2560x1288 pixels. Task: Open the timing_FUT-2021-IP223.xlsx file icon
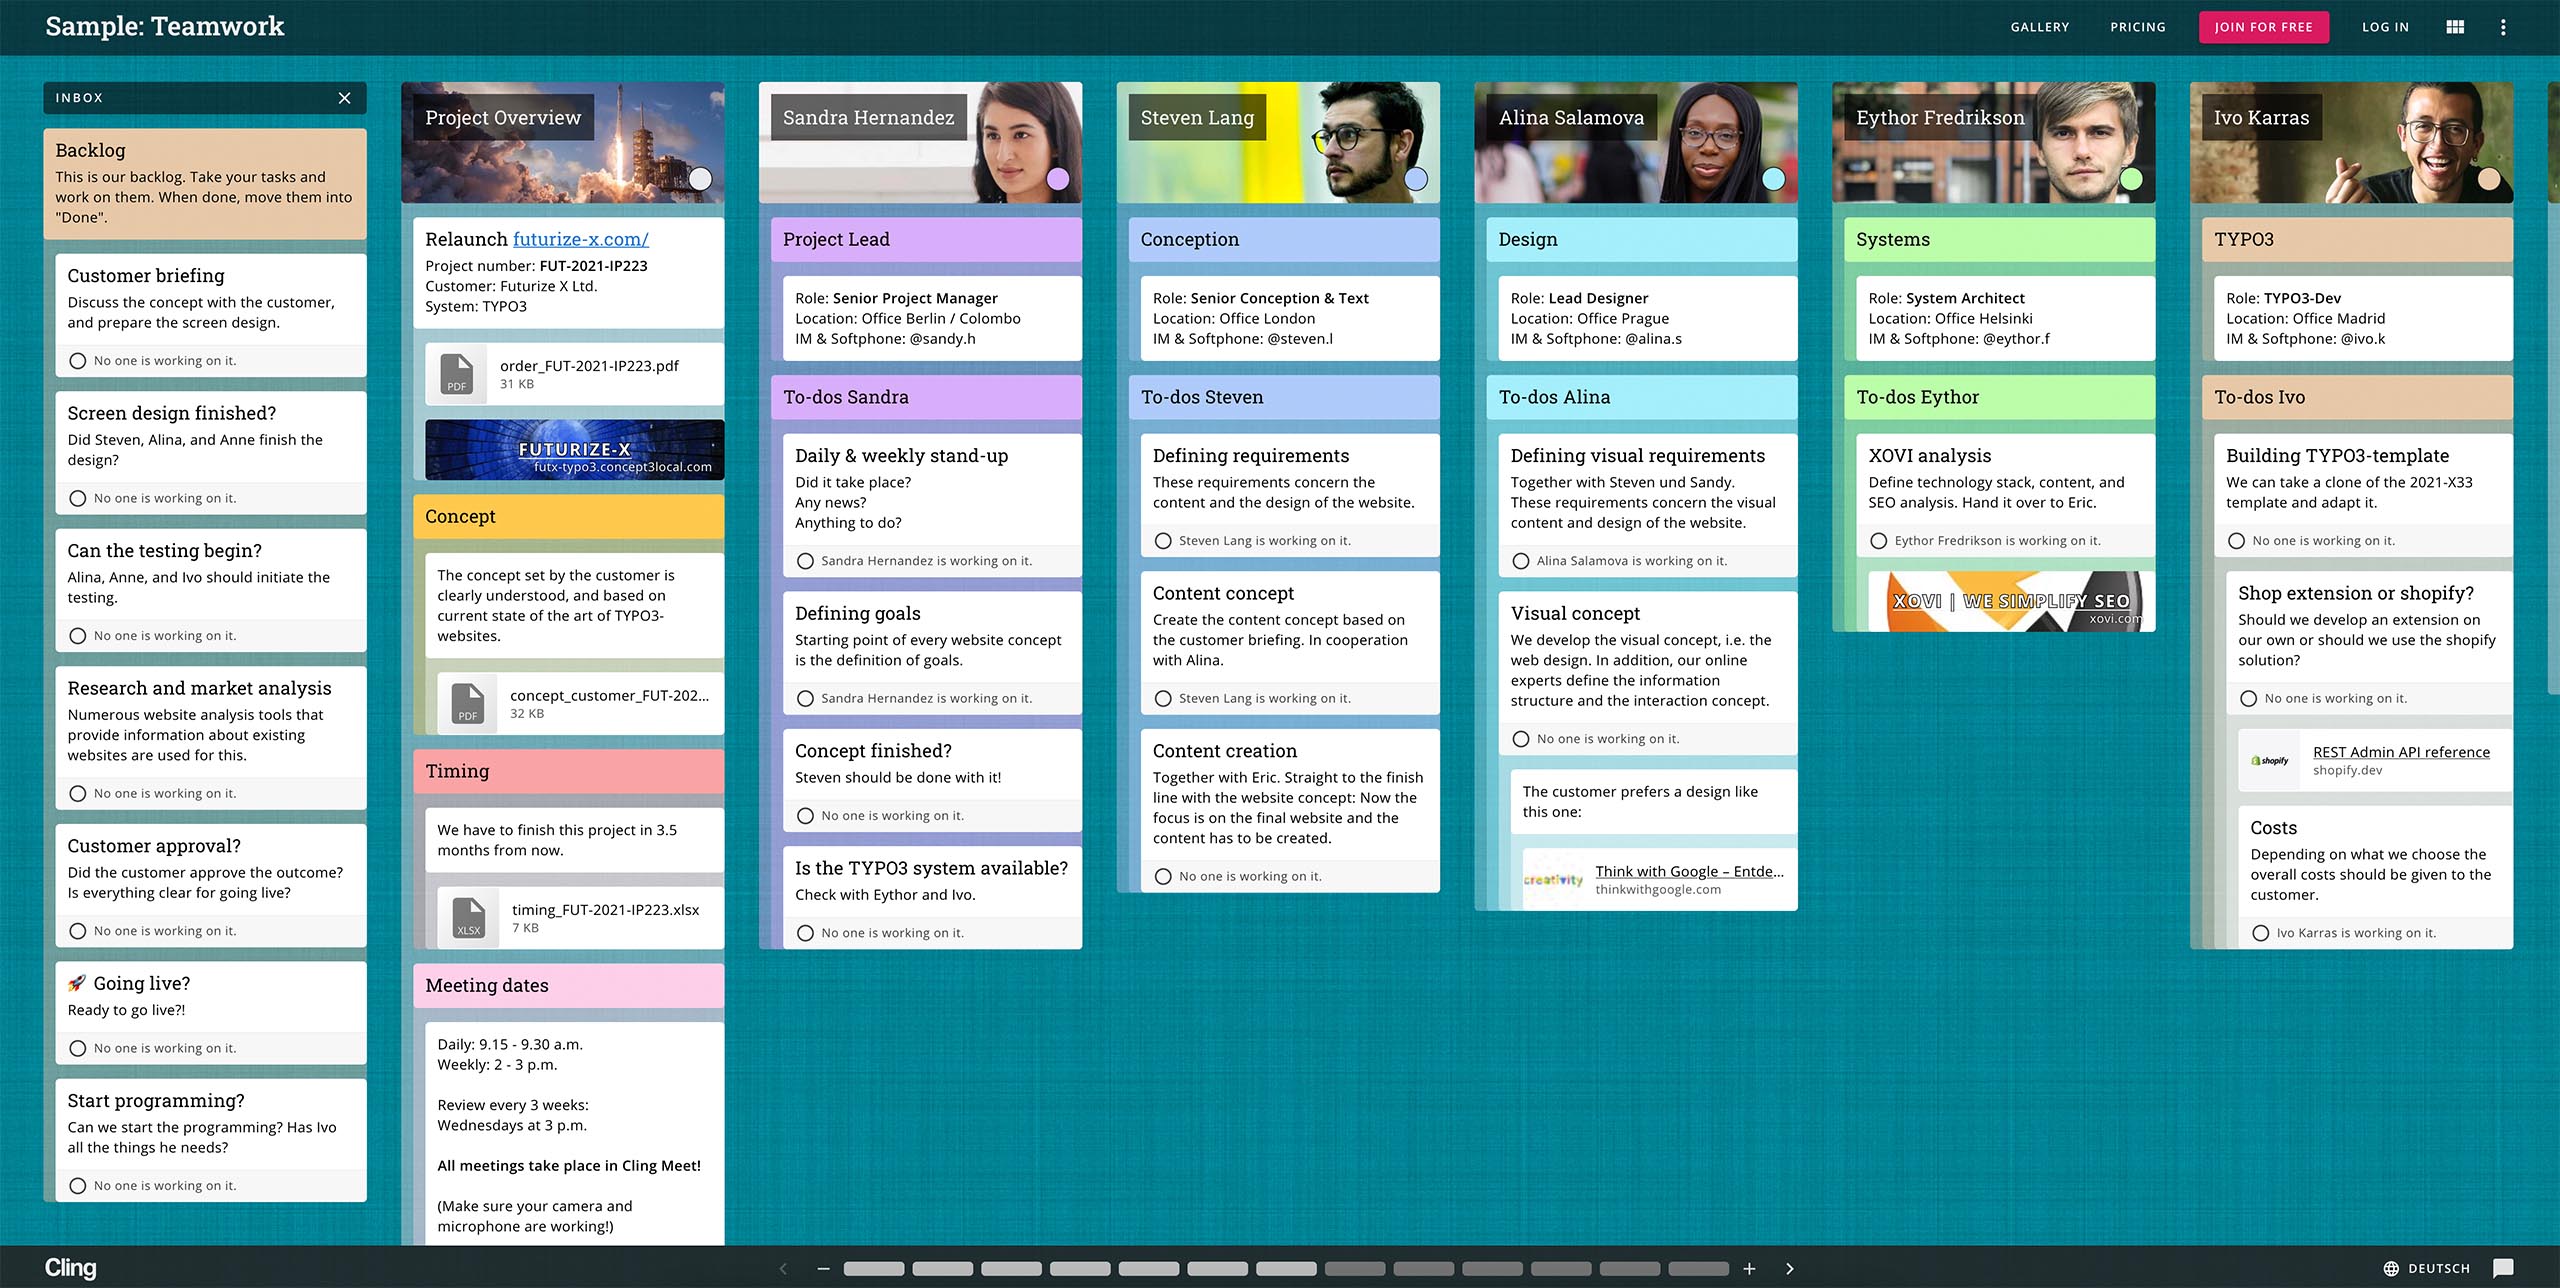tap(468, 918)
